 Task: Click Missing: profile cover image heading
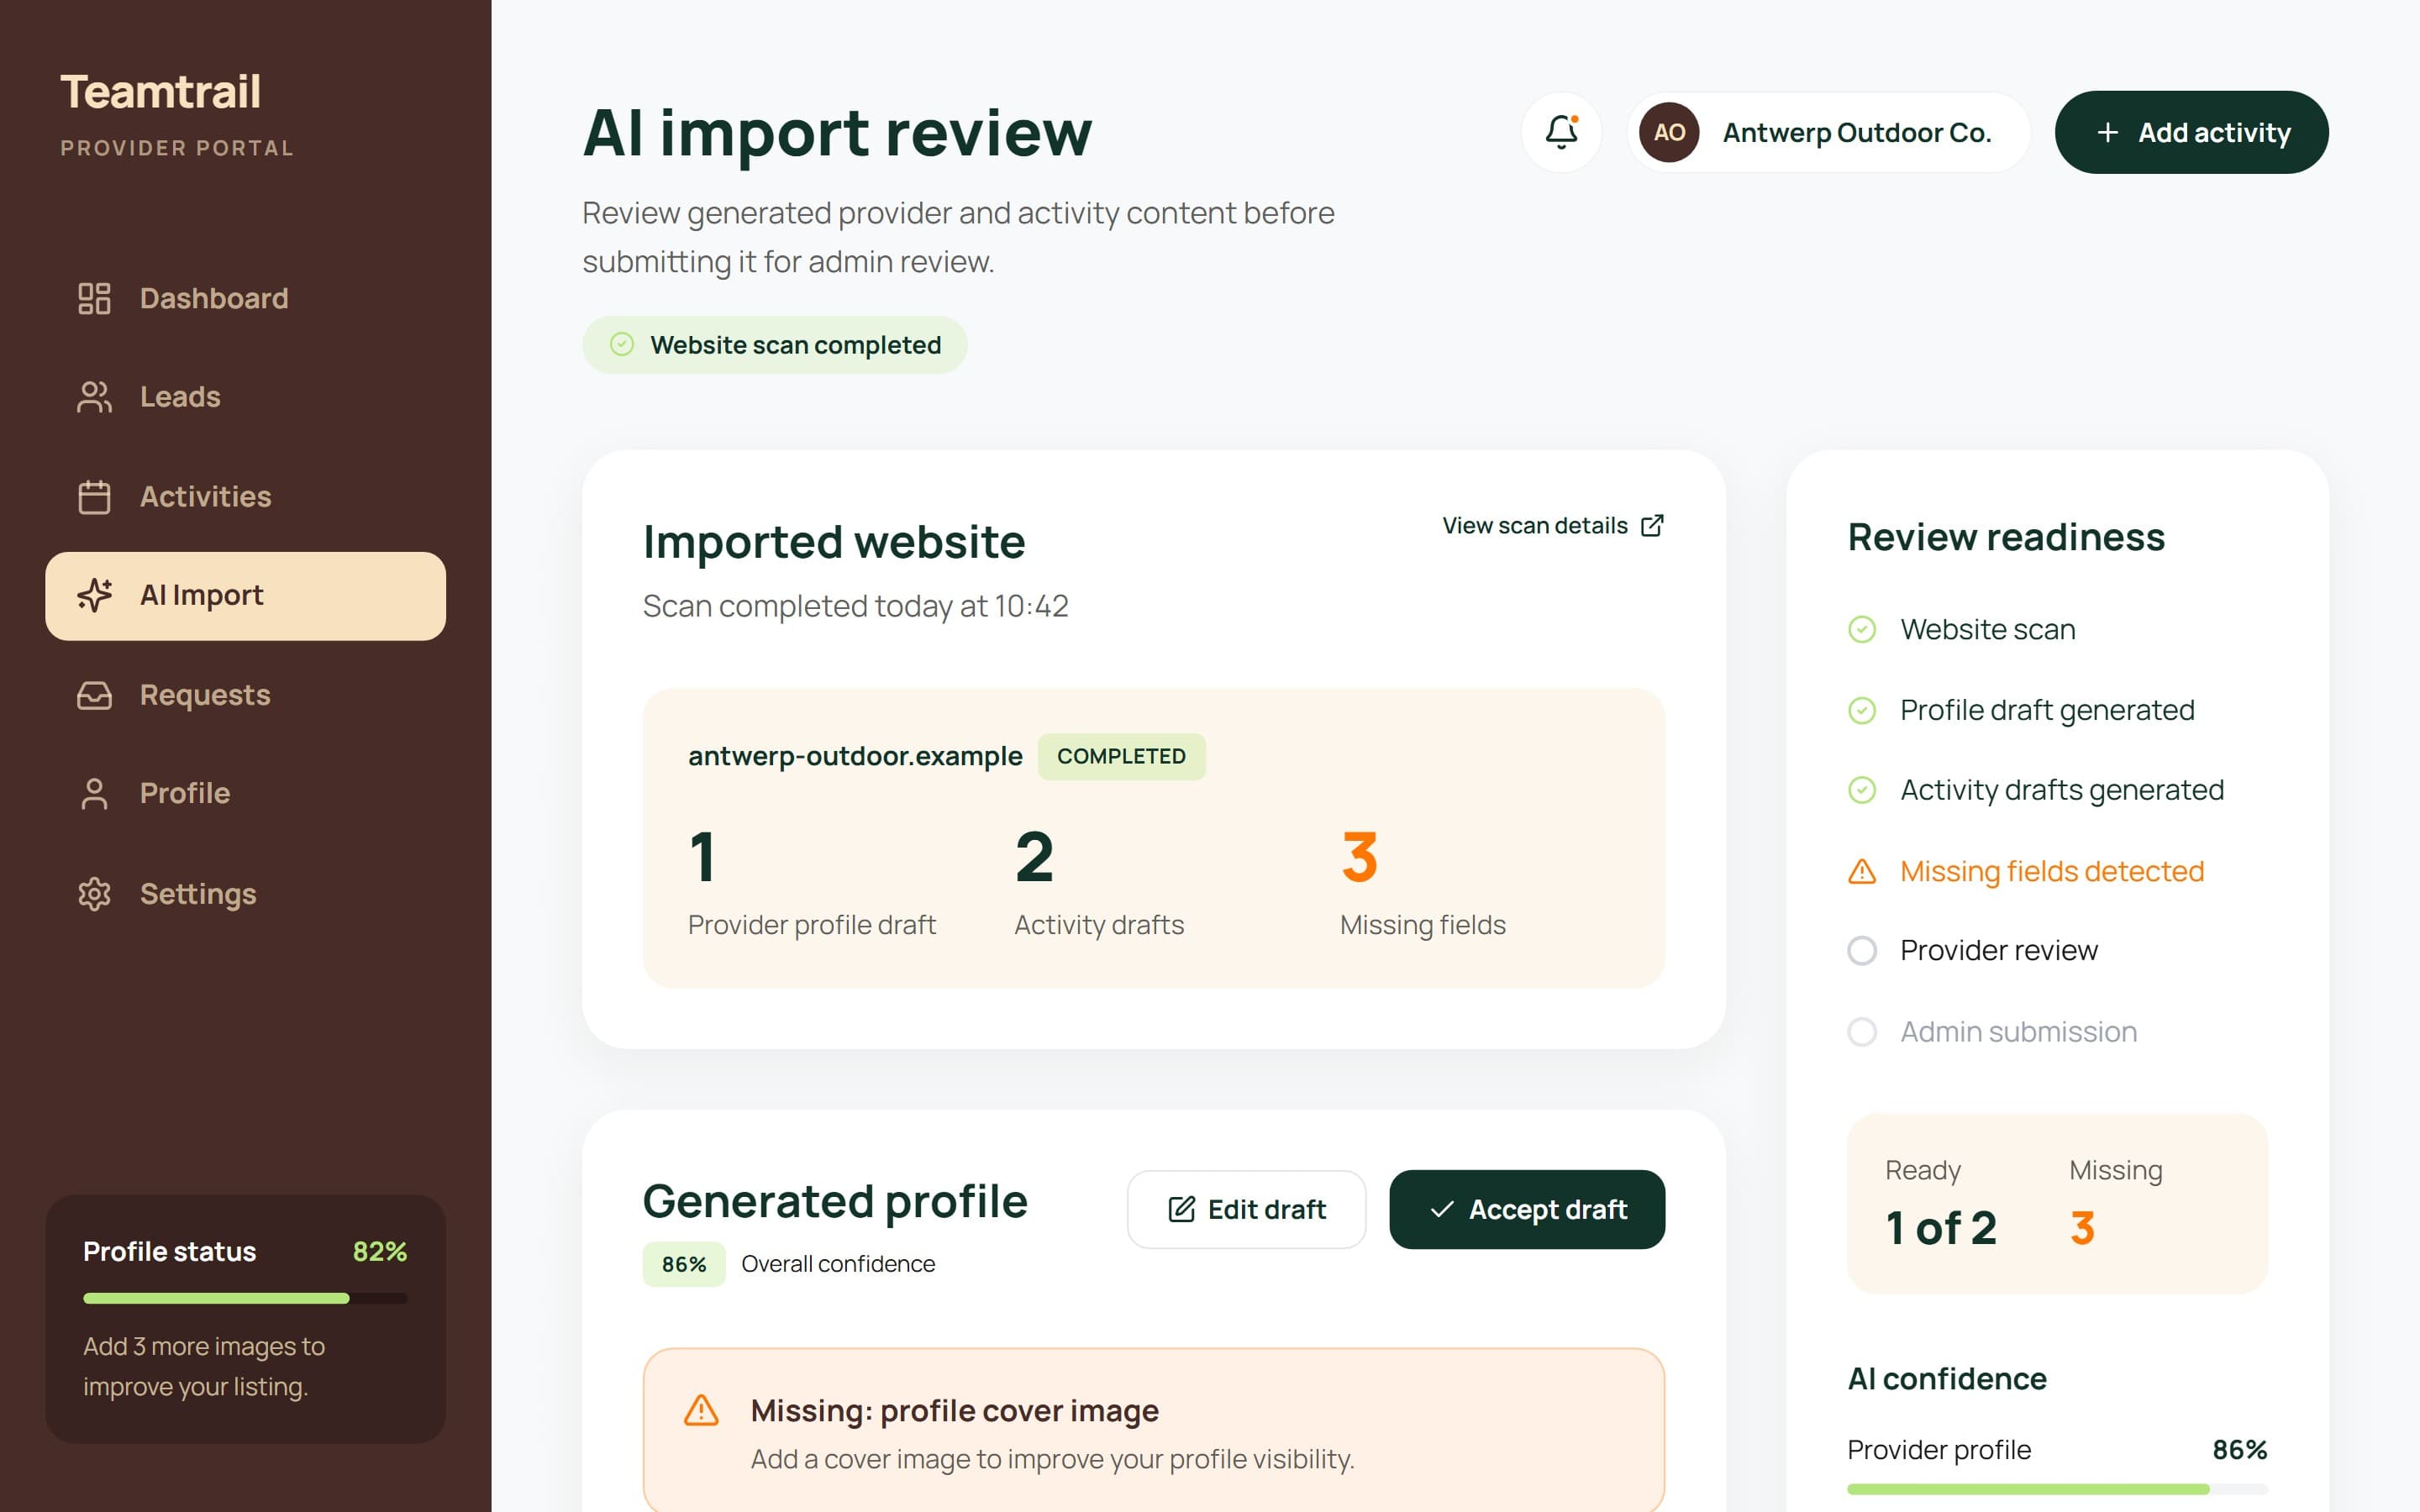(x=954, y=1410)
